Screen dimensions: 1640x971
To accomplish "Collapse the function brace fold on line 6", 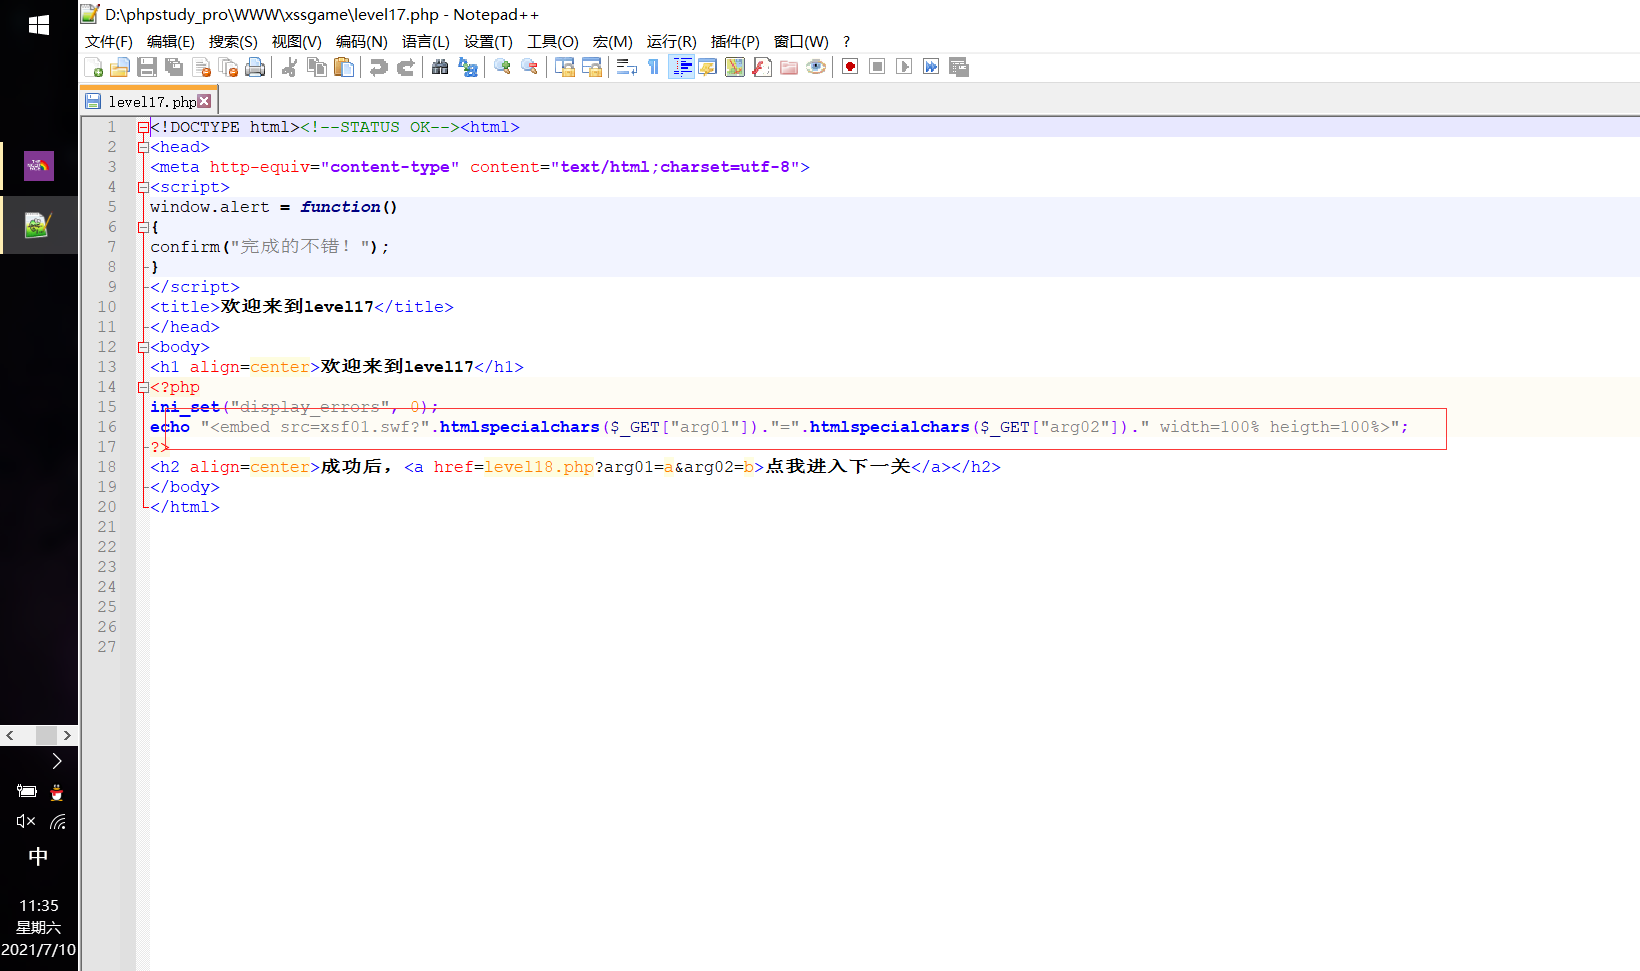I will pyautogui.click(x=143, y=227).
